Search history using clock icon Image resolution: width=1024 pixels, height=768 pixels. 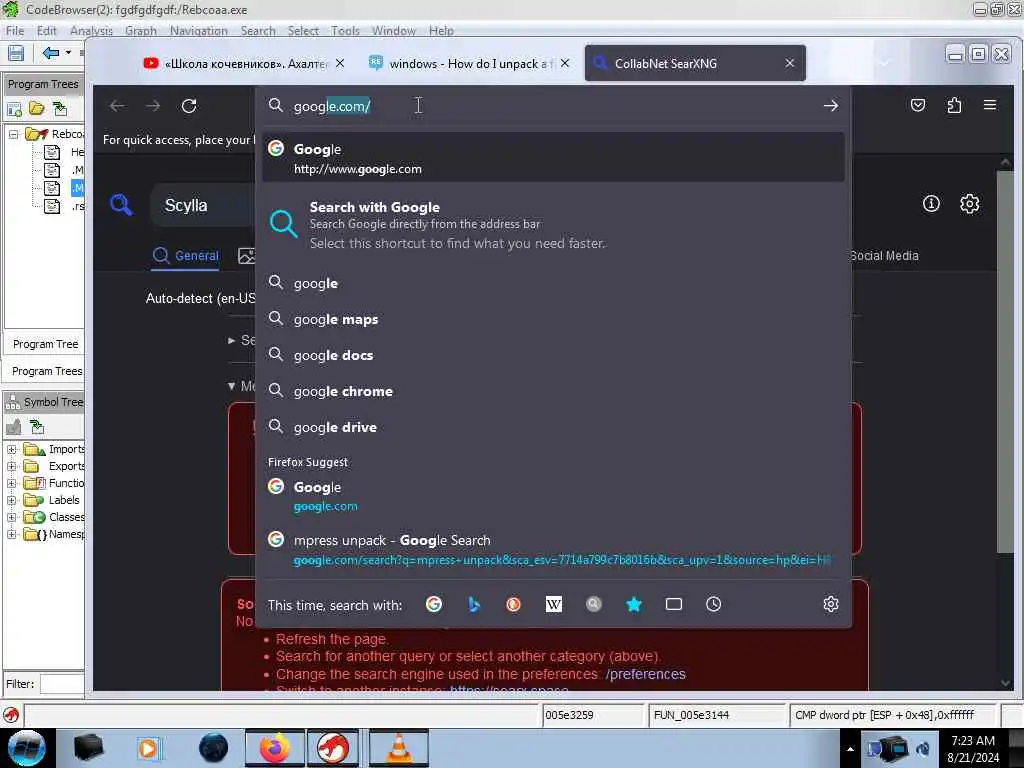pos(713,604)
